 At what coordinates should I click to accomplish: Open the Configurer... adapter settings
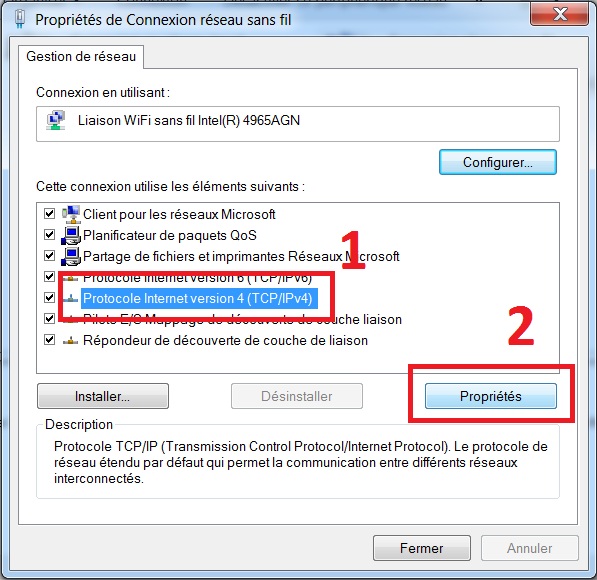pyautogui.click(x=498, y=162)
